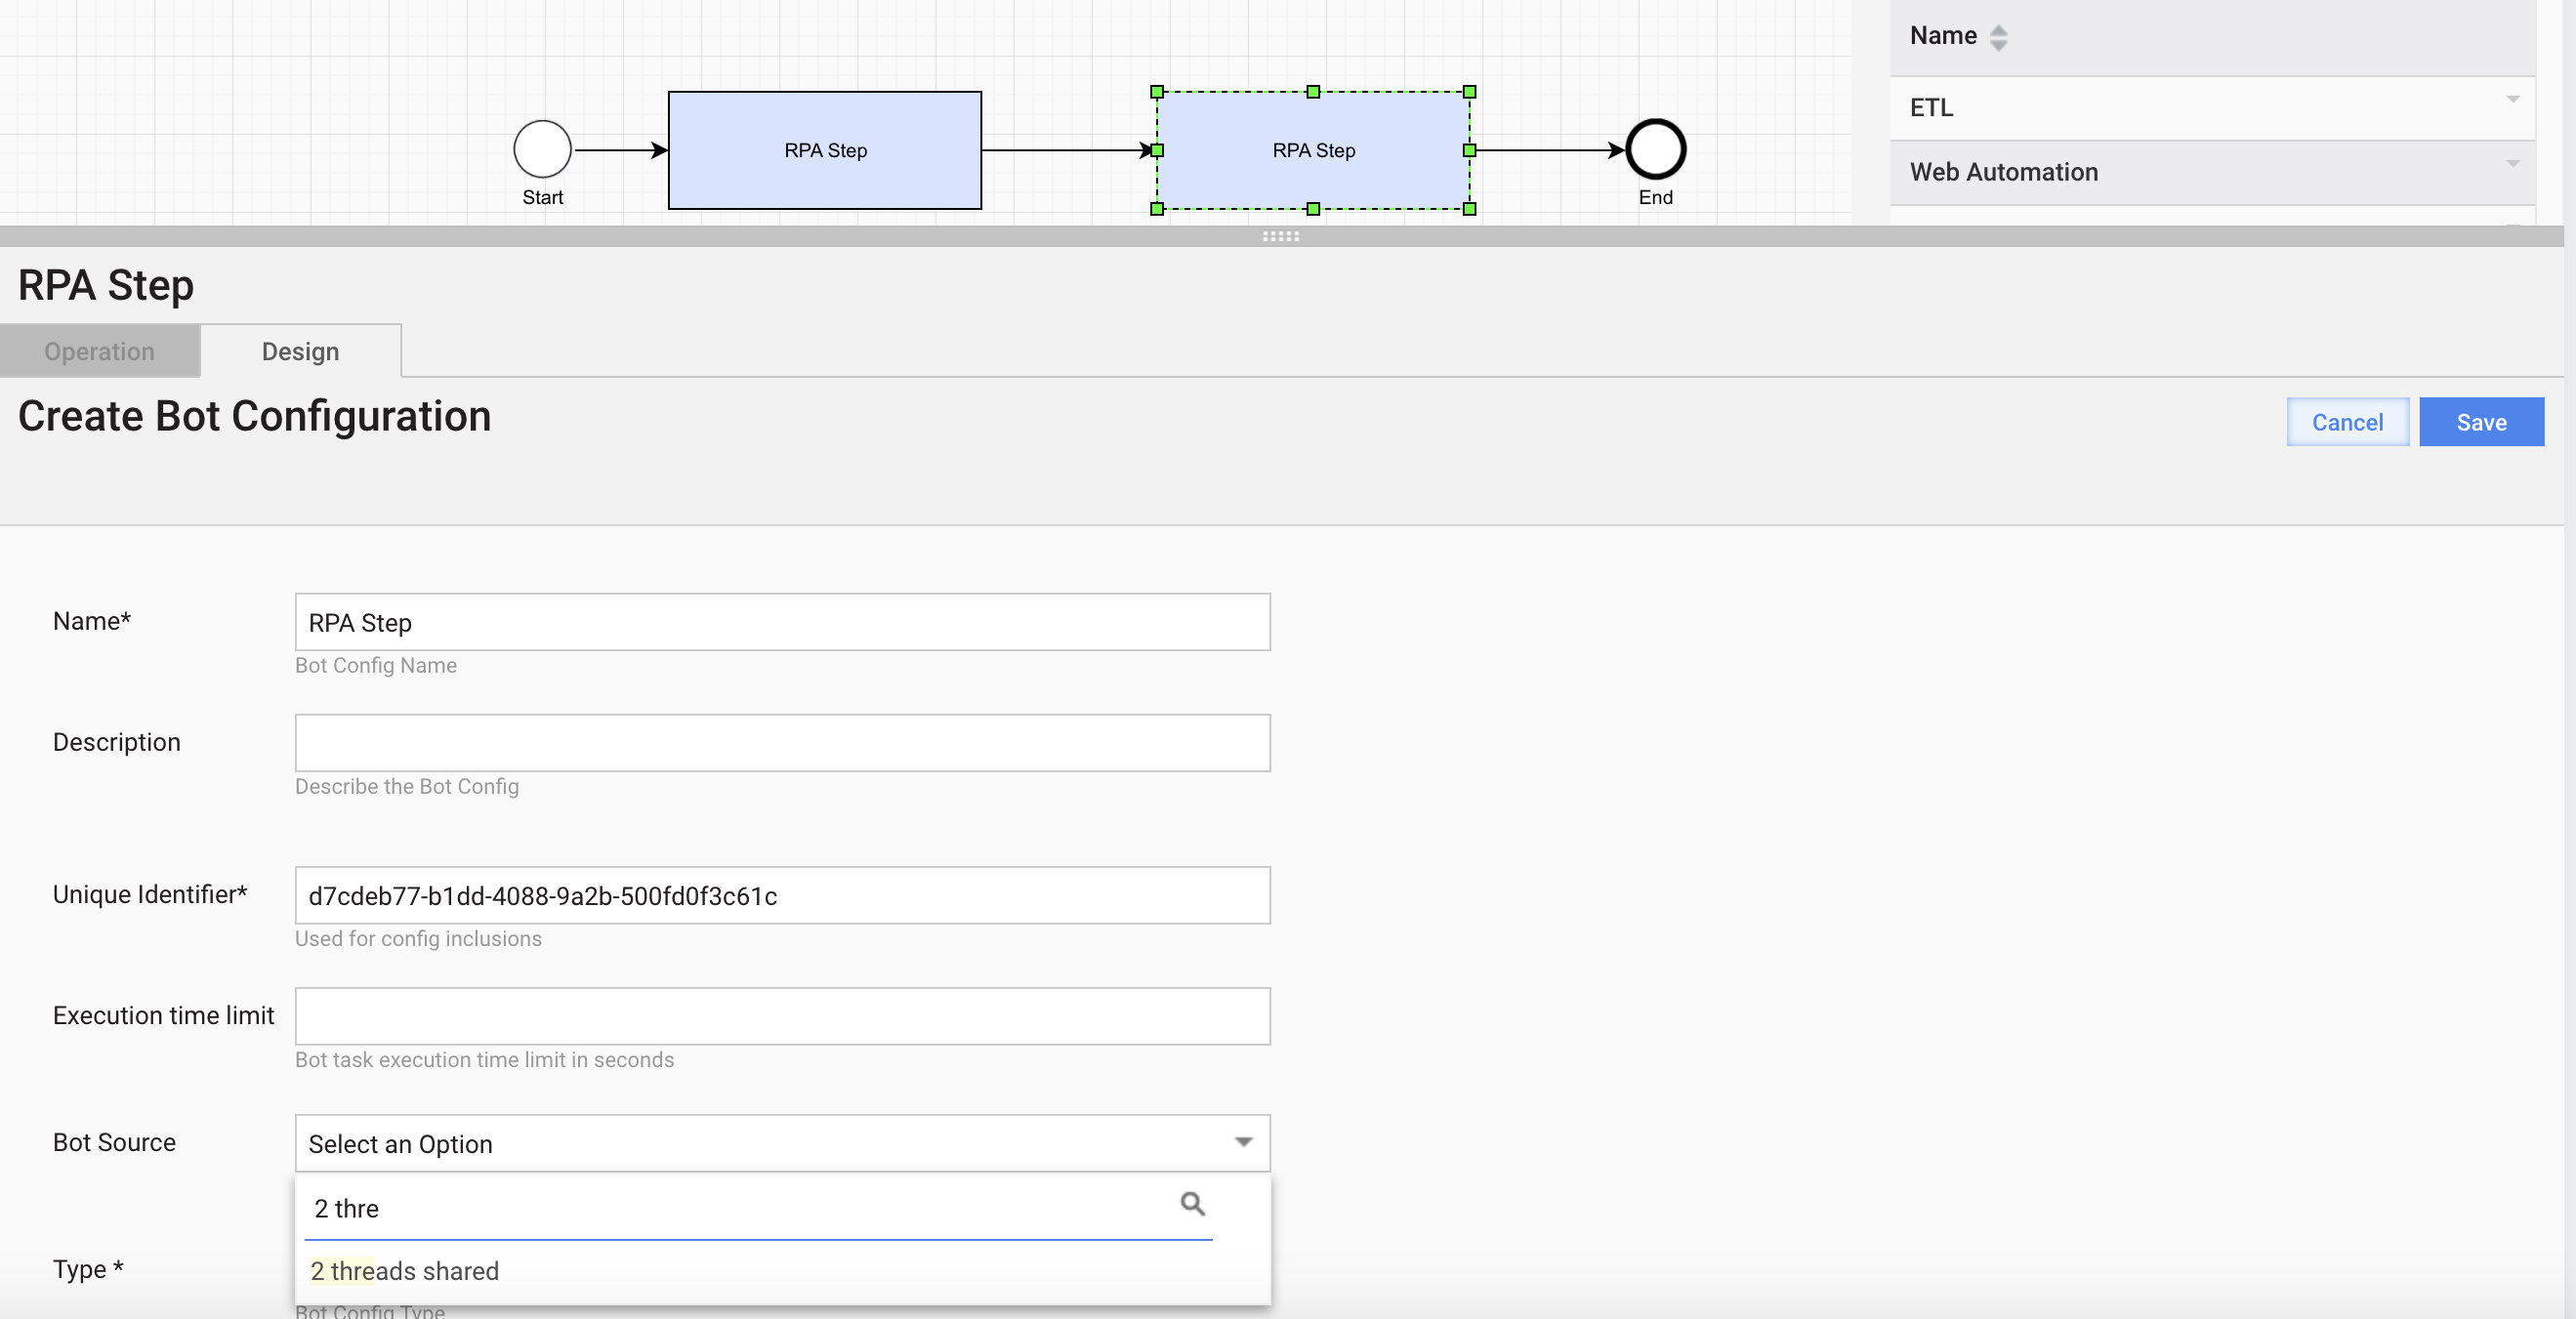The height and width of the screenshot is (1319, 2576).
Task: Click the Start circle node
Action: click(542, 150)
